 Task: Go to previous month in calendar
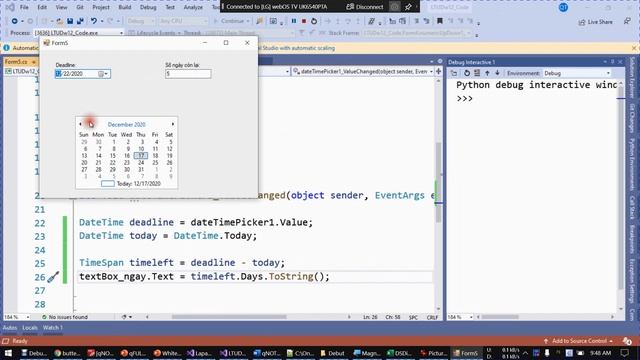click(80, 124)
